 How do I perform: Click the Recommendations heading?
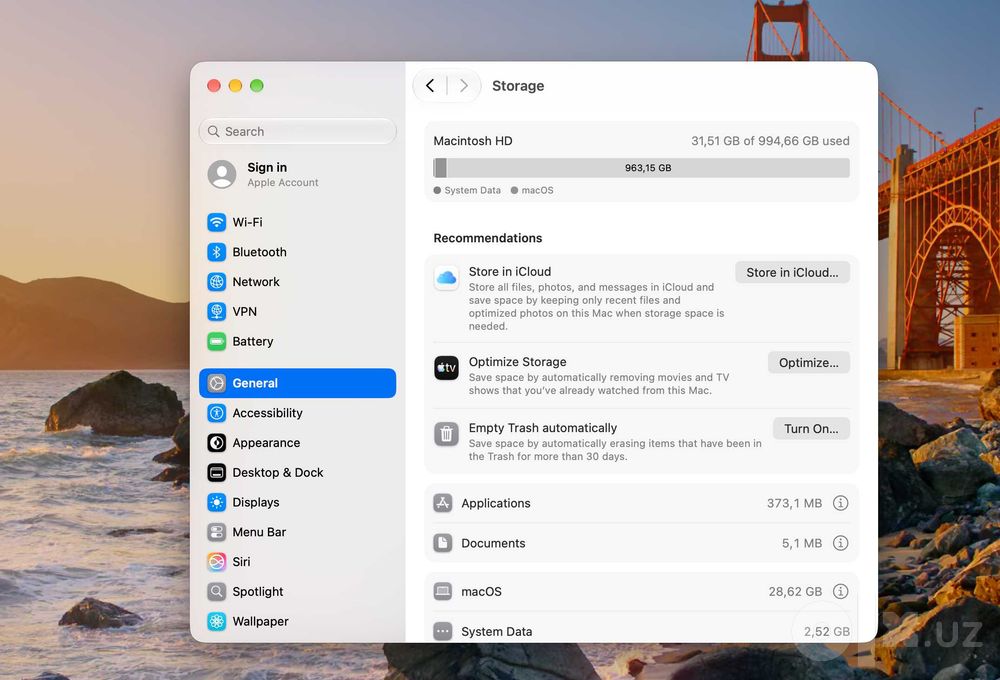coord(488,238)
